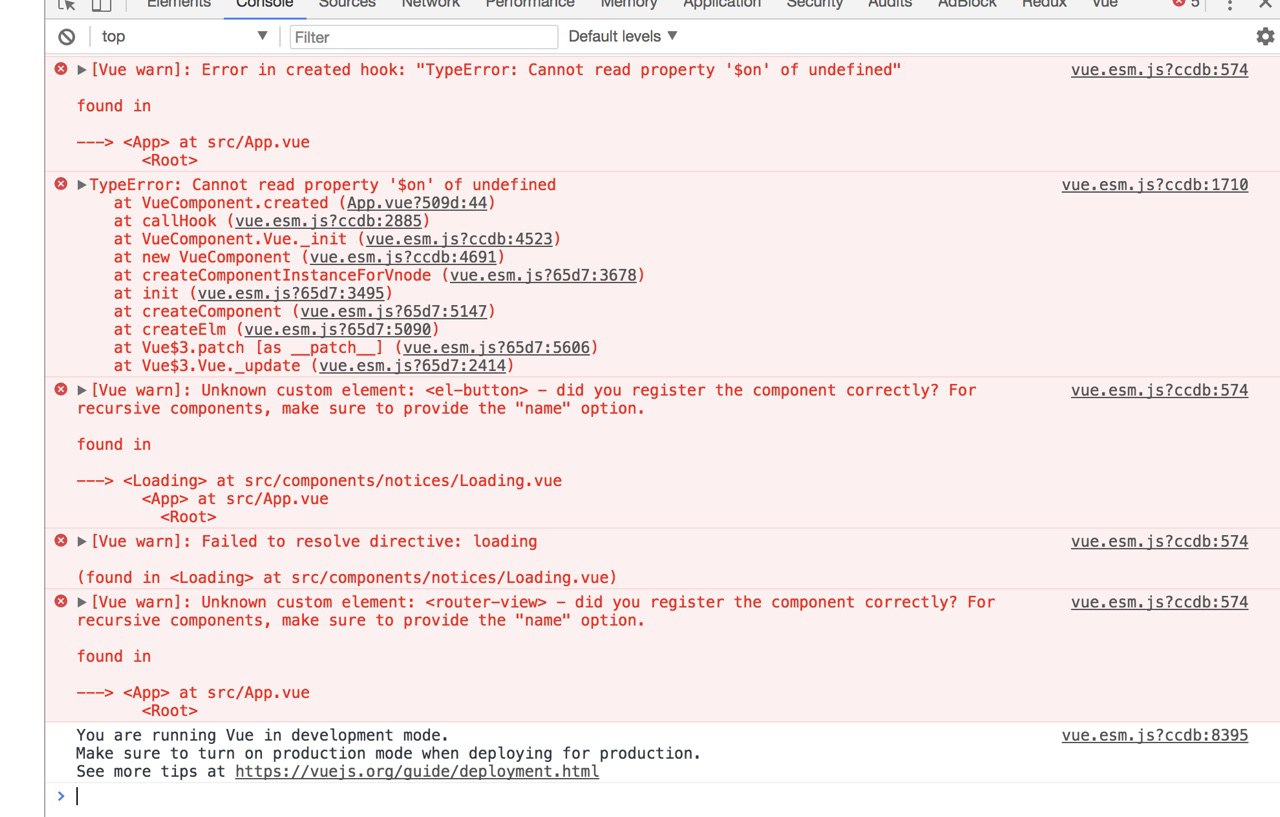The width and height of the screenshot is (1280, 817).
Task: Click the red error count badge
Action: click(x=1186, y=4)
